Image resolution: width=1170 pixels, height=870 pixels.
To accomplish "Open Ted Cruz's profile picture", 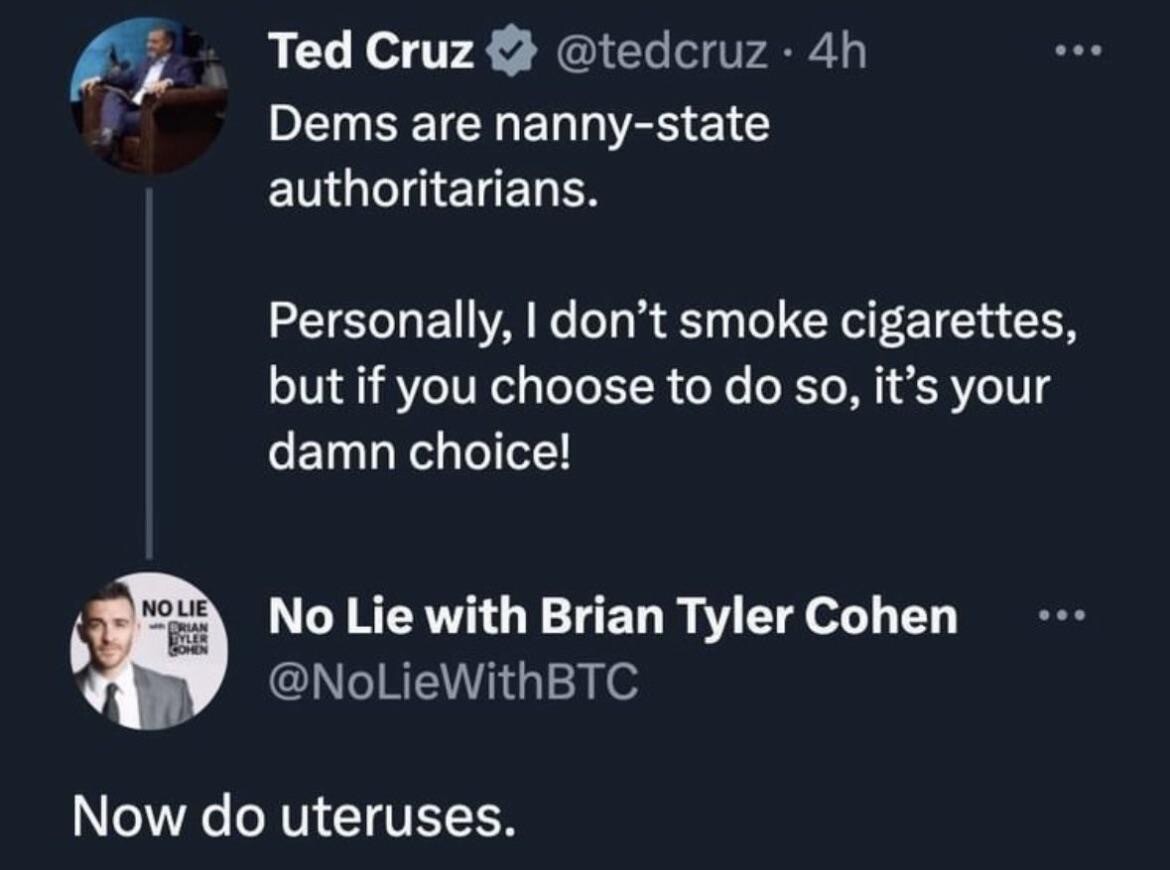I will click(148, 94).
